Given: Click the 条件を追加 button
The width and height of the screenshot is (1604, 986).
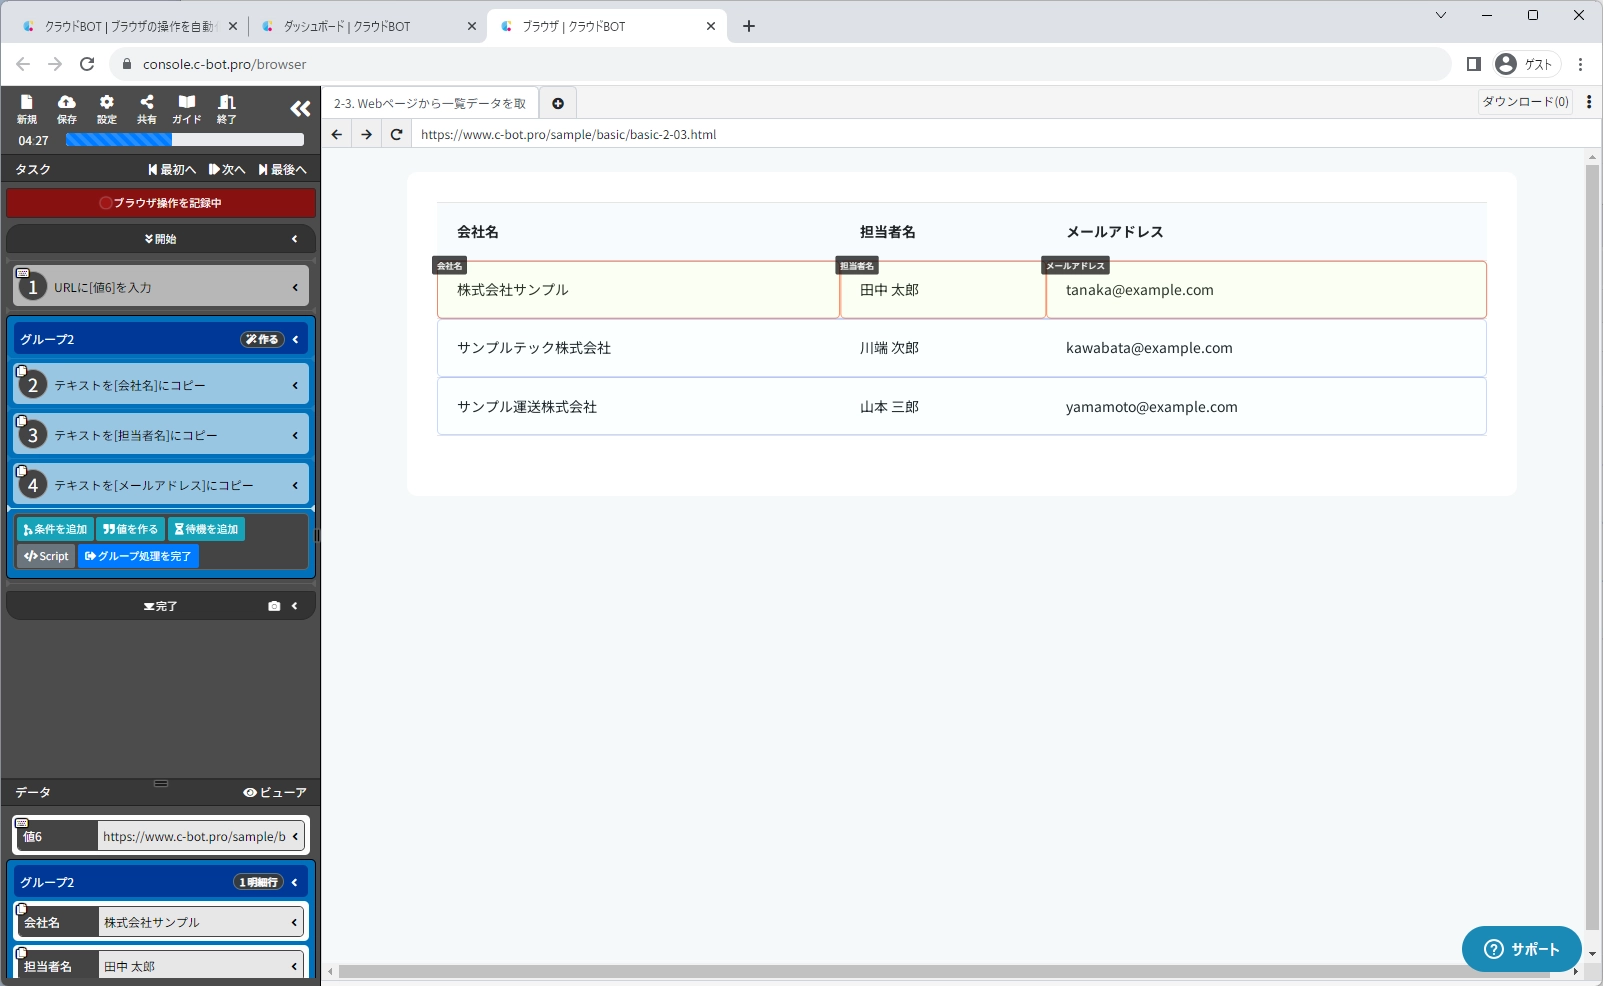Looking at the screenshot, I should (x=55, y=530).
